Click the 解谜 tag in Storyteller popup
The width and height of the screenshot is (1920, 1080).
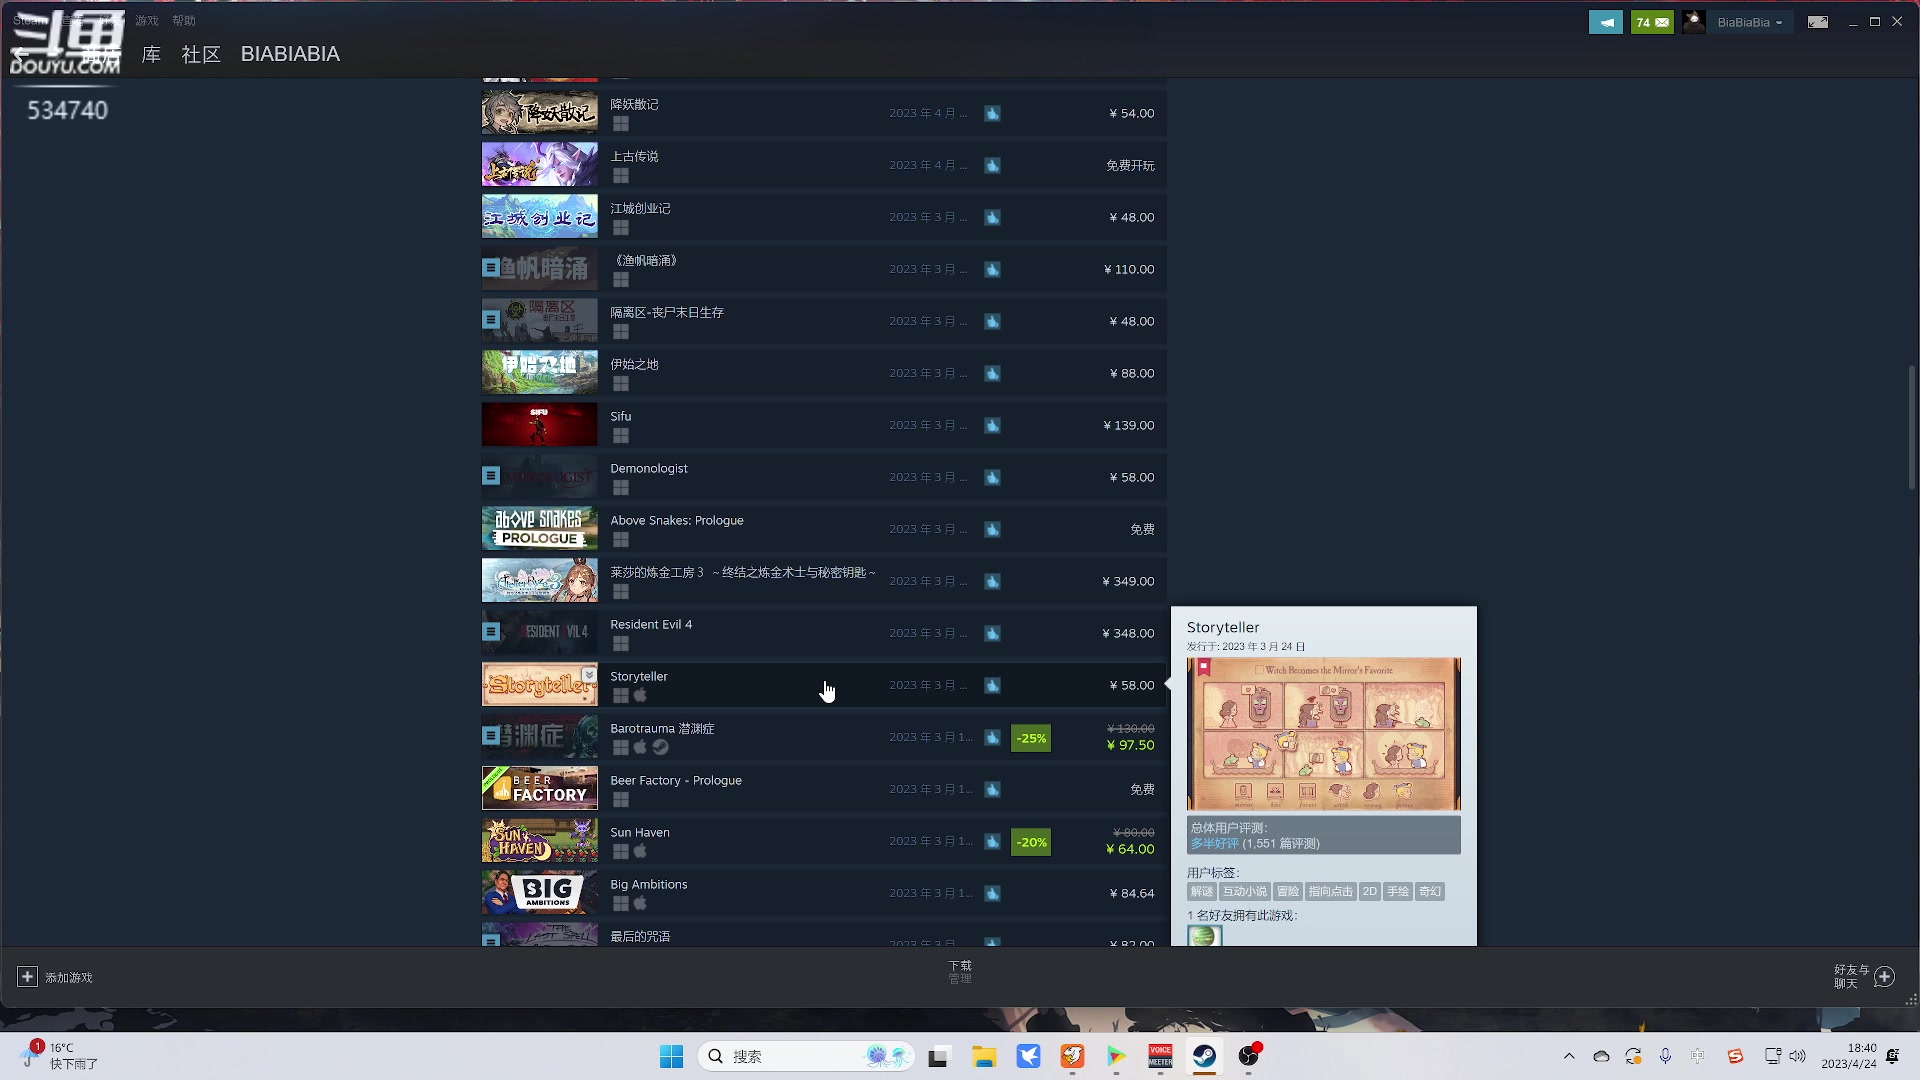1202,891
